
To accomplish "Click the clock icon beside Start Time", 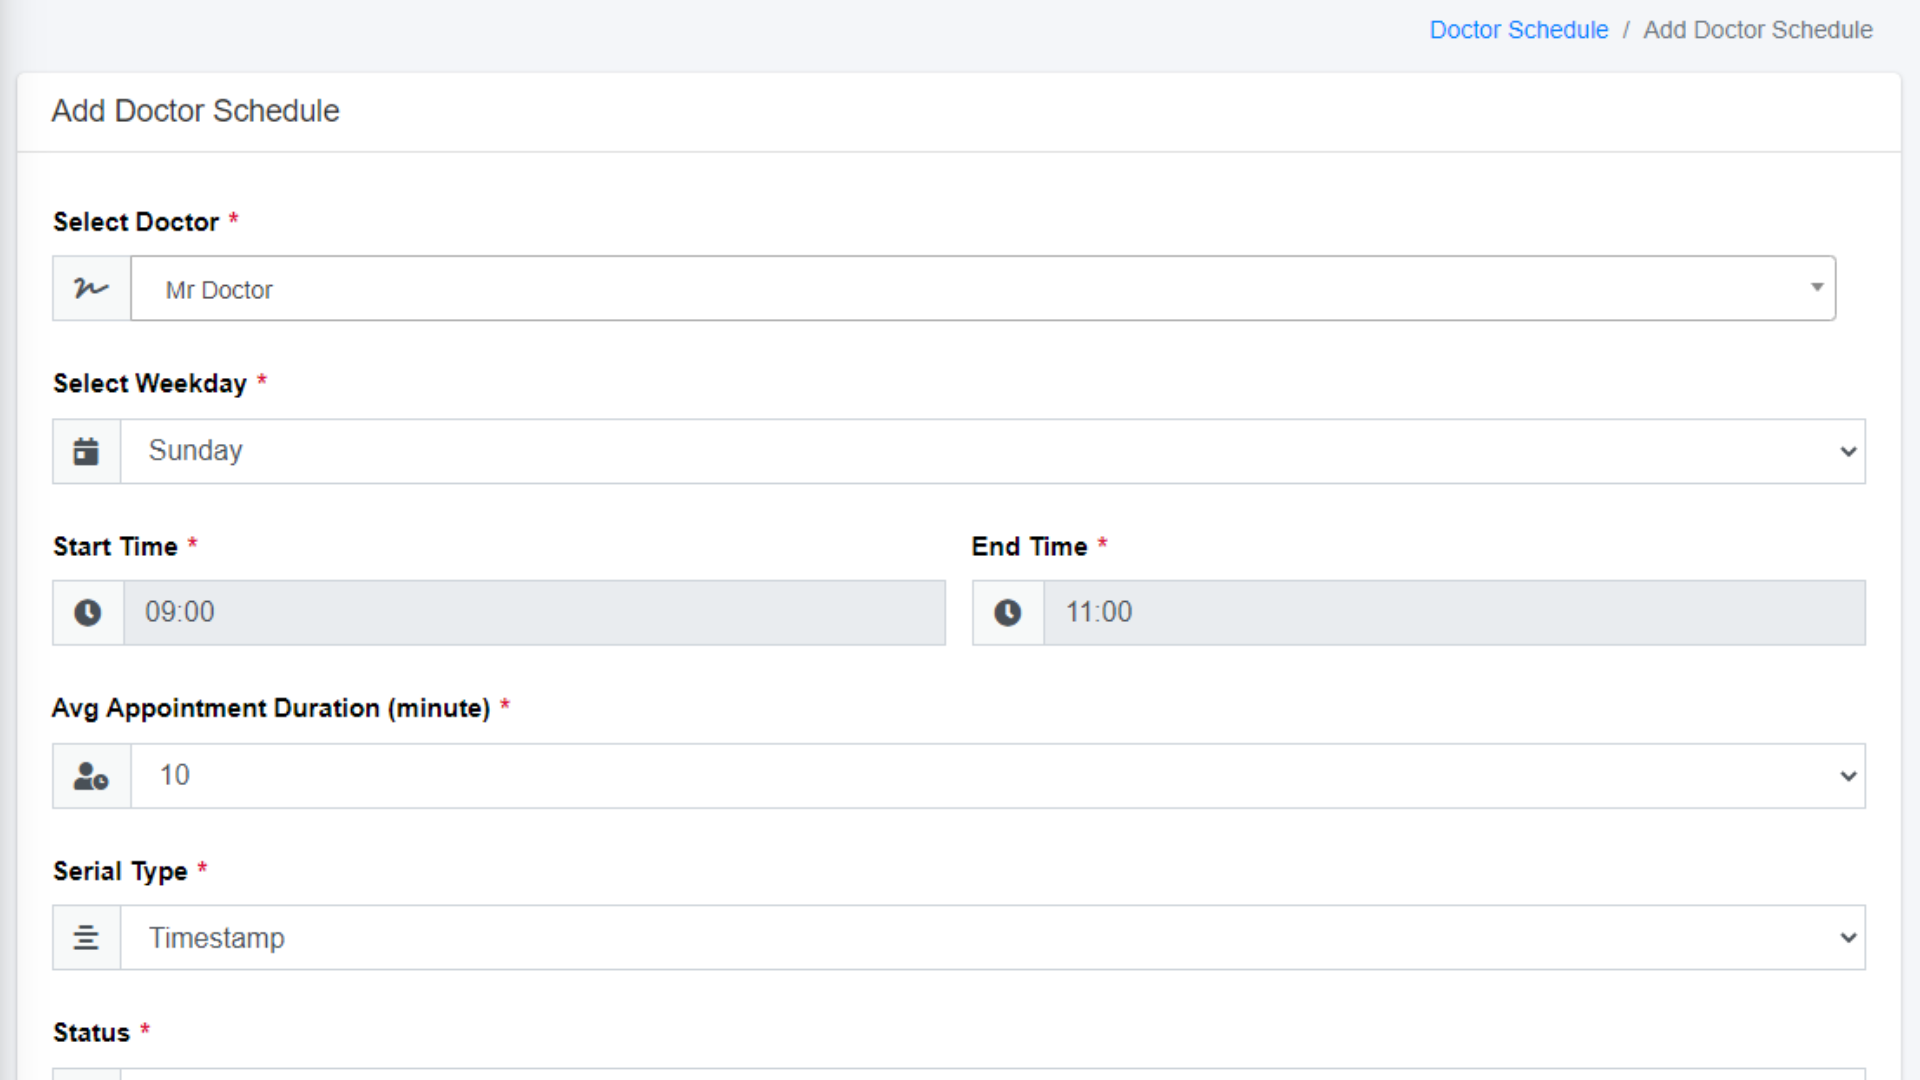I will [x=88, y=613].
